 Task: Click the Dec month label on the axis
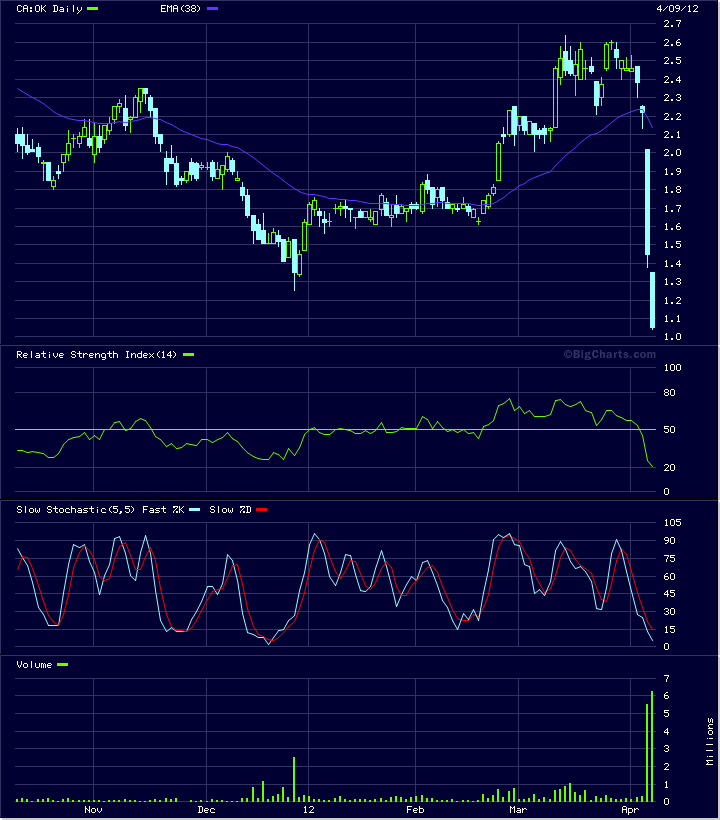click(x=206, y=810)
